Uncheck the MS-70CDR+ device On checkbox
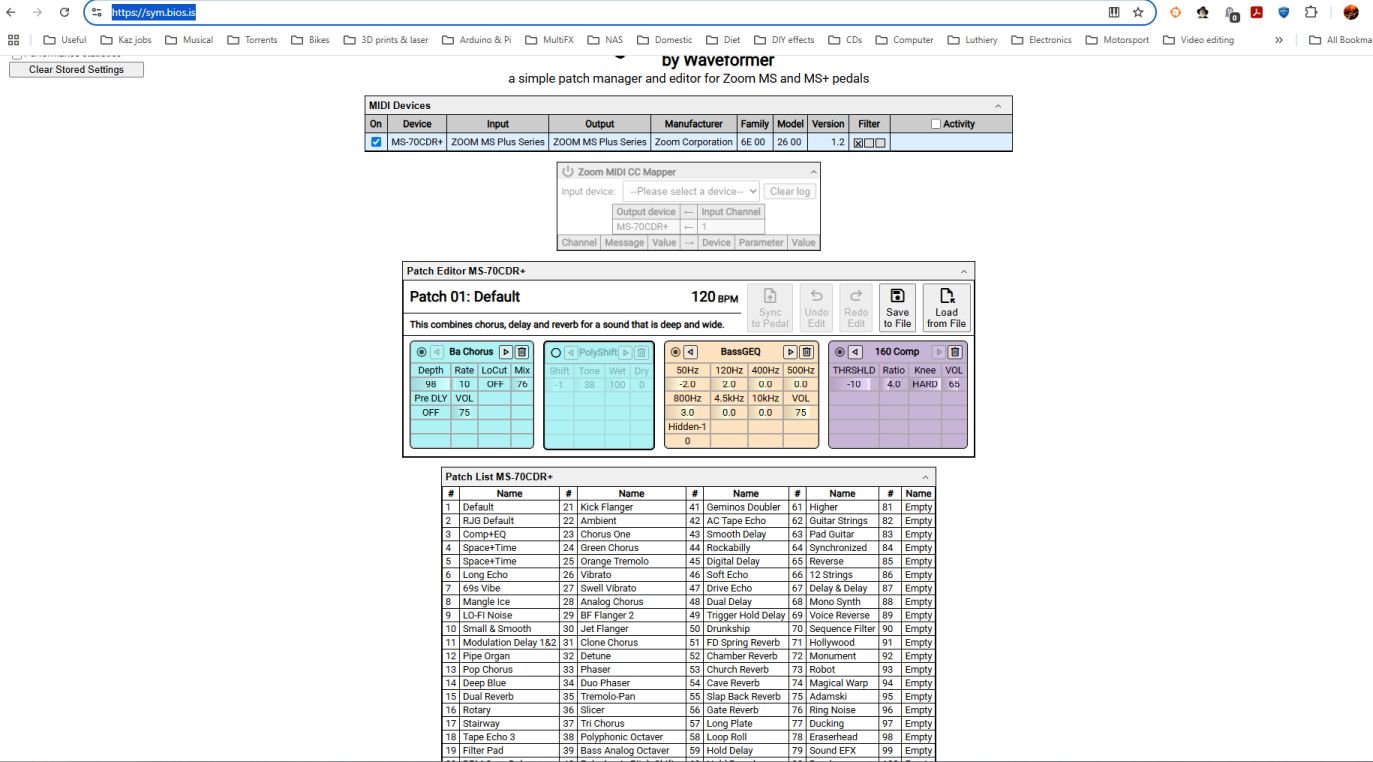1373x762 pixels. pos(376,142)
